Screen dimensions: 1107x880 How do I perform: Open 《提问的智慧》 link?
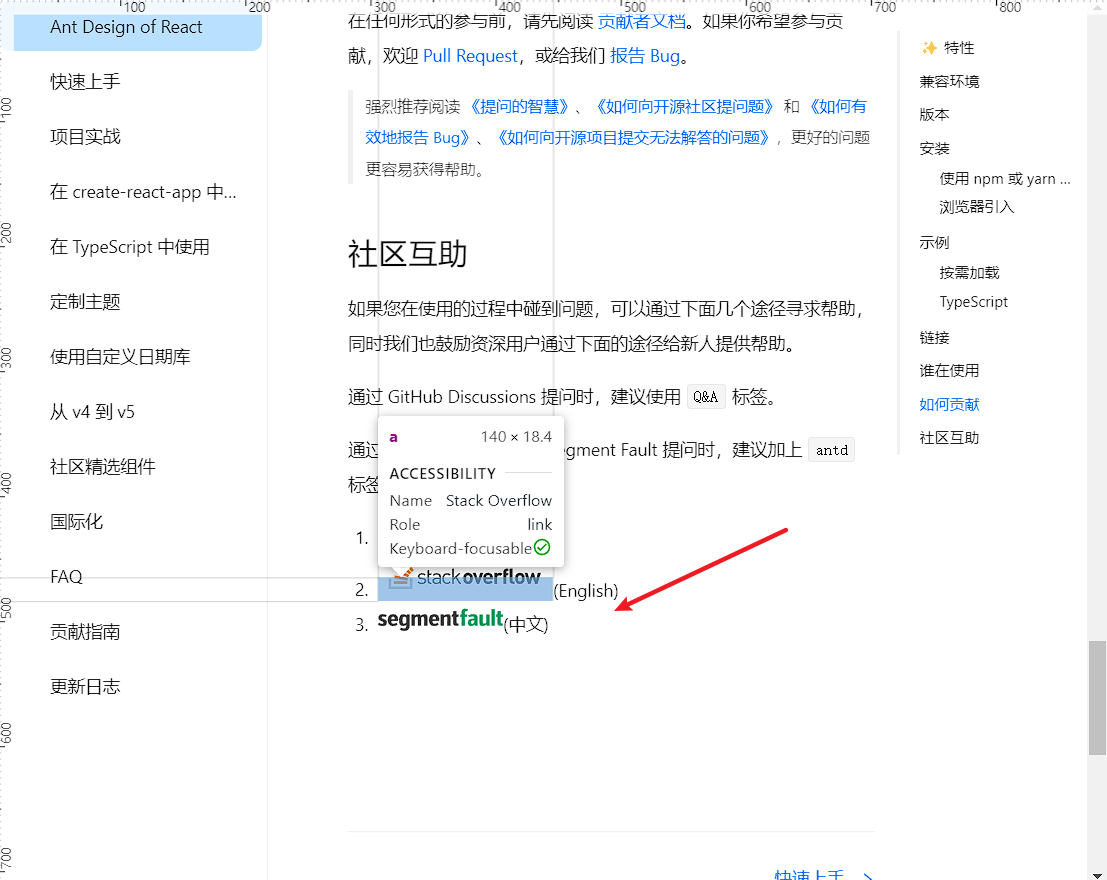click(x=520, y=107)
